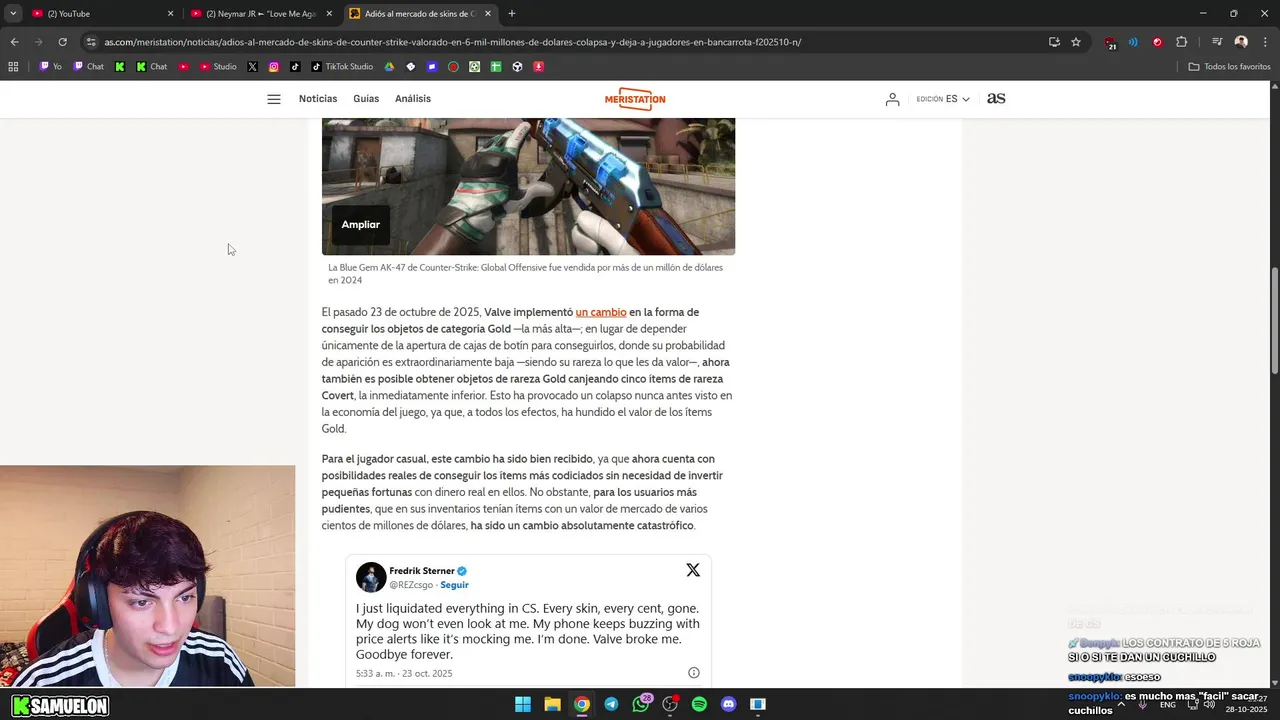The height and width of the screenshot is (720, 1280).
Task: Open the TikTok Studio bookmark
Action: pos(341,67)
